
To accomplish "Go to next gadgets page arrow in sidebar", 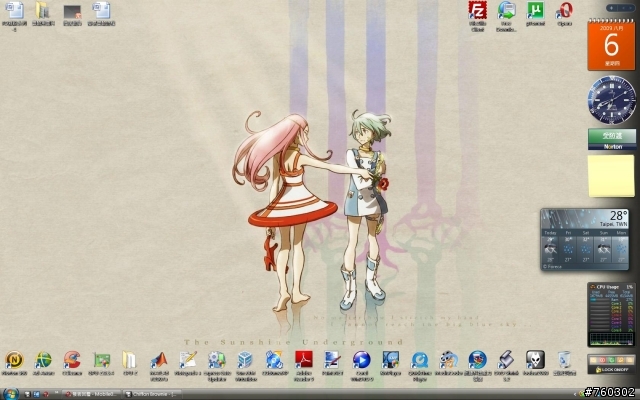I will point(630,8).
